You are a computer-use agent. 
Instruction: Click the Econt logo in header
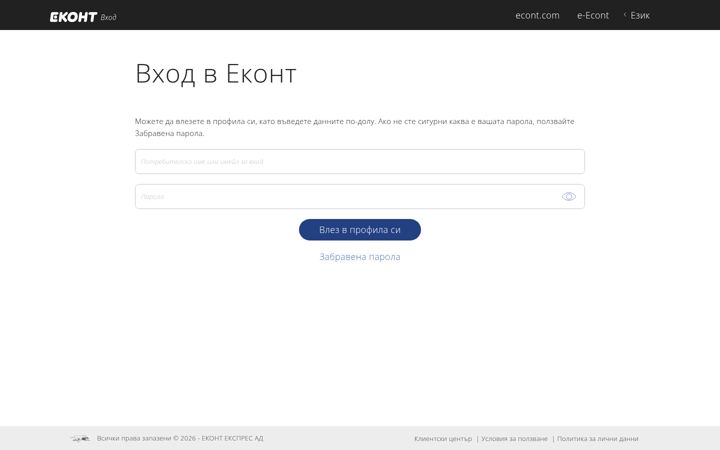tap(73, 17)
